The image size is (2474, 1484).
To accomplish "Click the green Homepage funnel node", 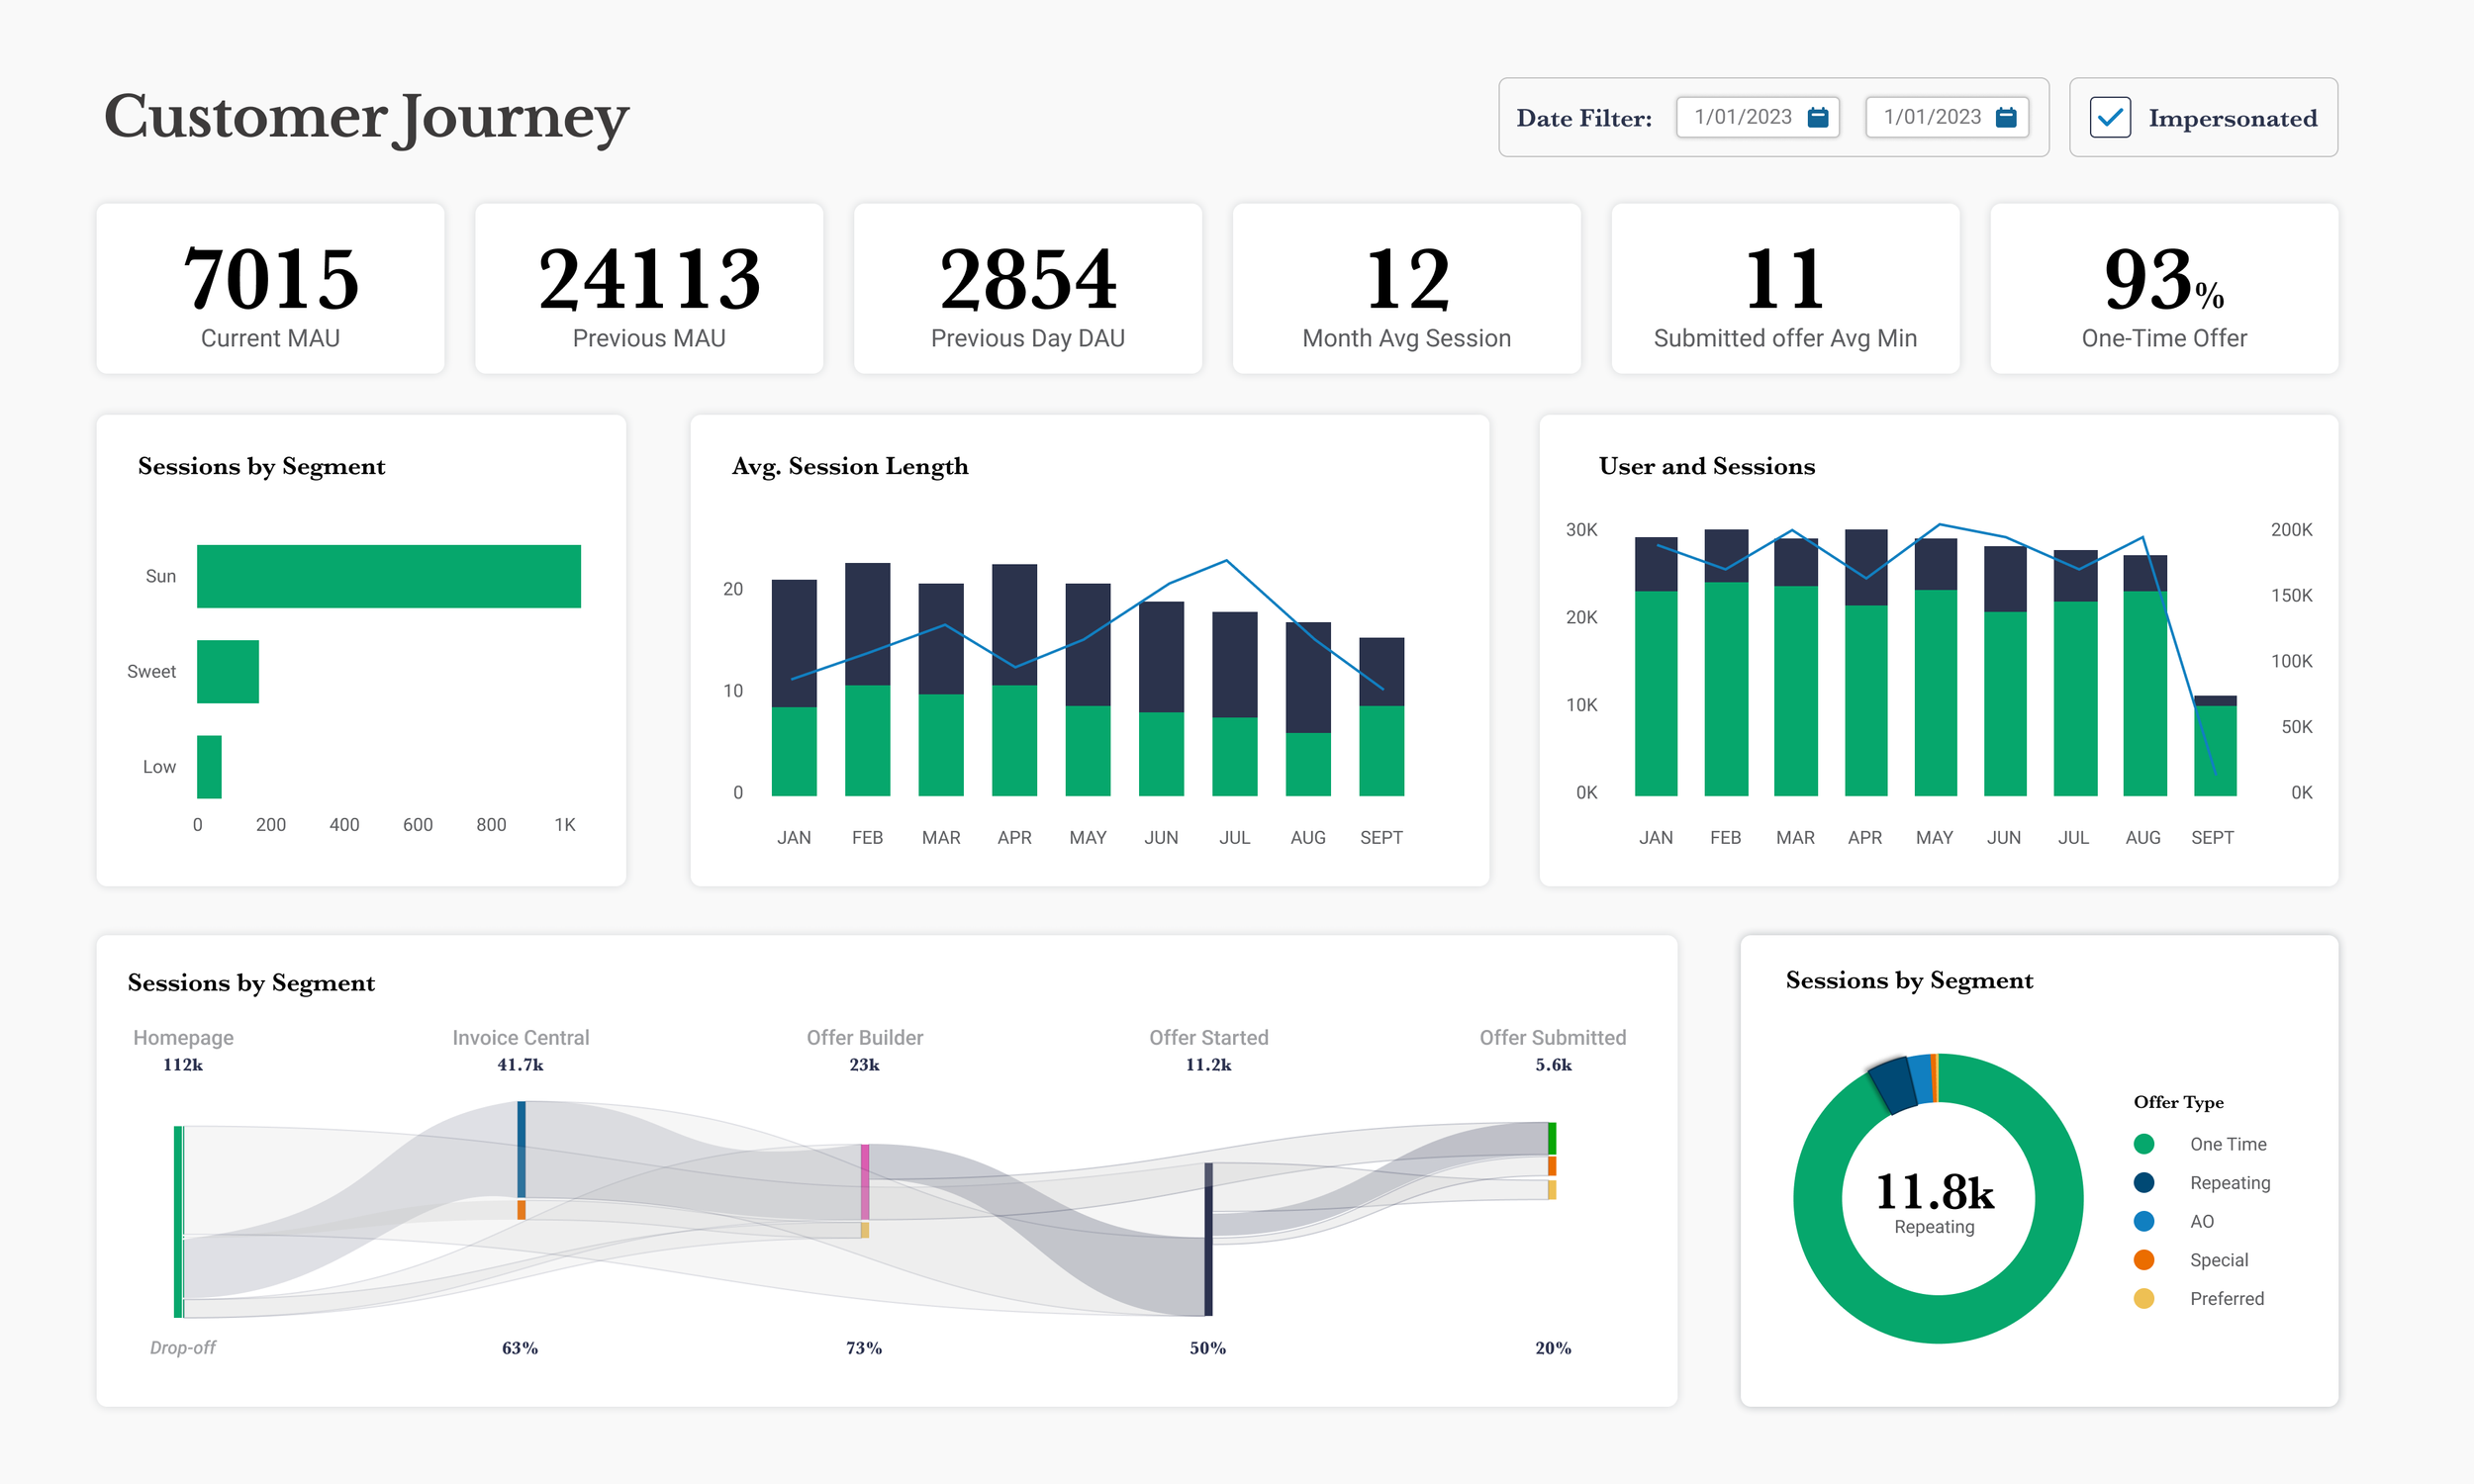I will [178, 1221].
